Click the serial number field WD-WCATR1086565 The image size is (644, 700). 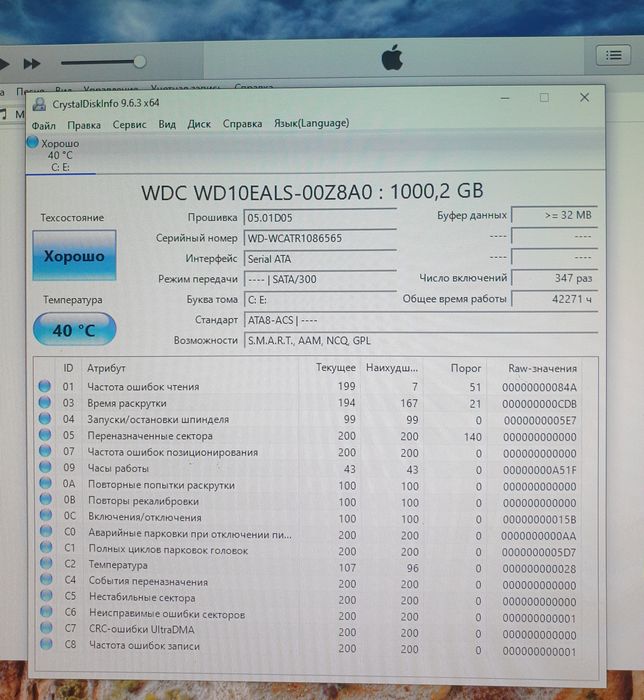click(x=320, y=238)
